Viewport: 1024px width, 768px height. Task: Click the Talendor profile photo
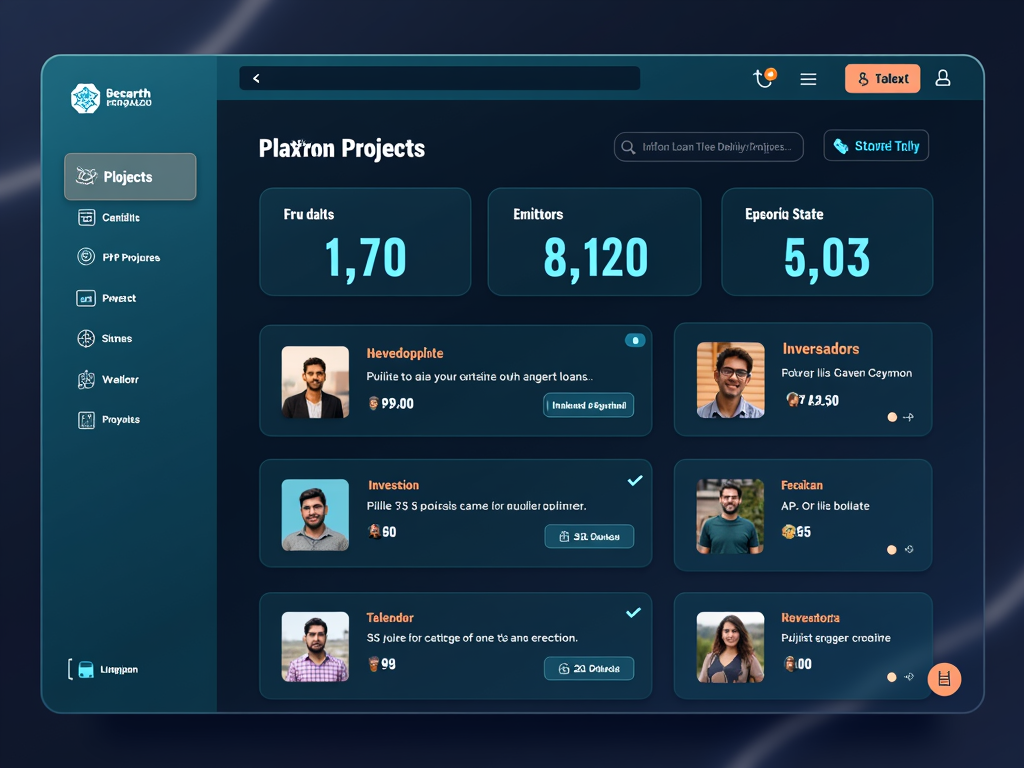[x=315, y=647]
